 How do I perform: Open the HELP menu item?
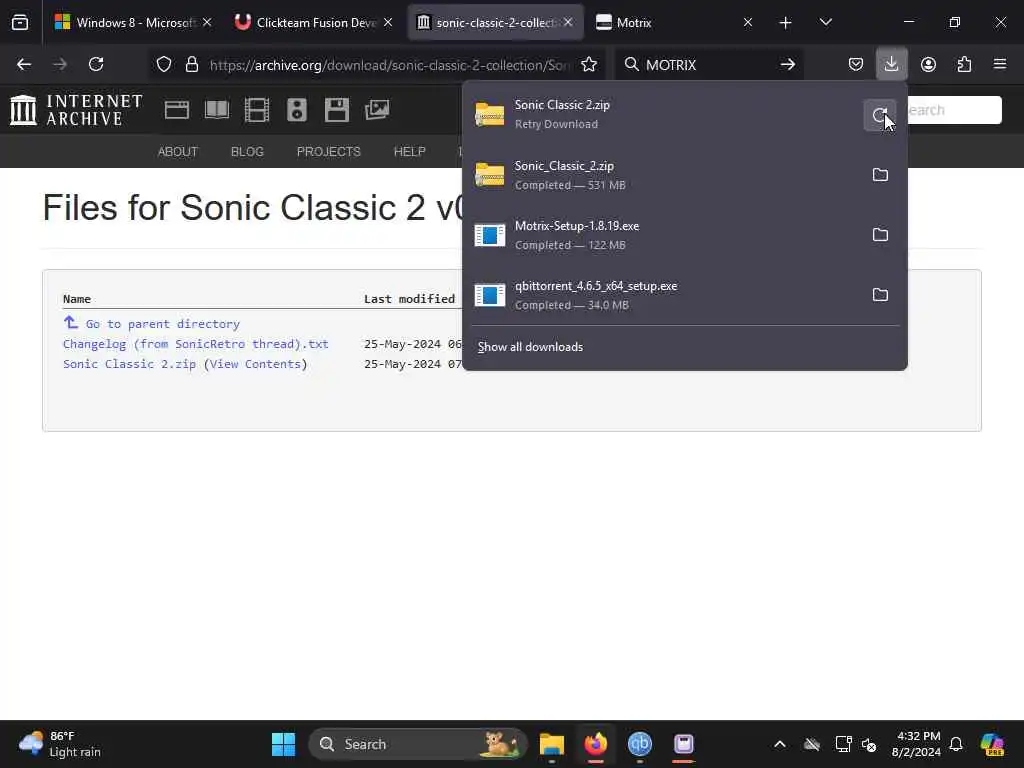[409, 152]
